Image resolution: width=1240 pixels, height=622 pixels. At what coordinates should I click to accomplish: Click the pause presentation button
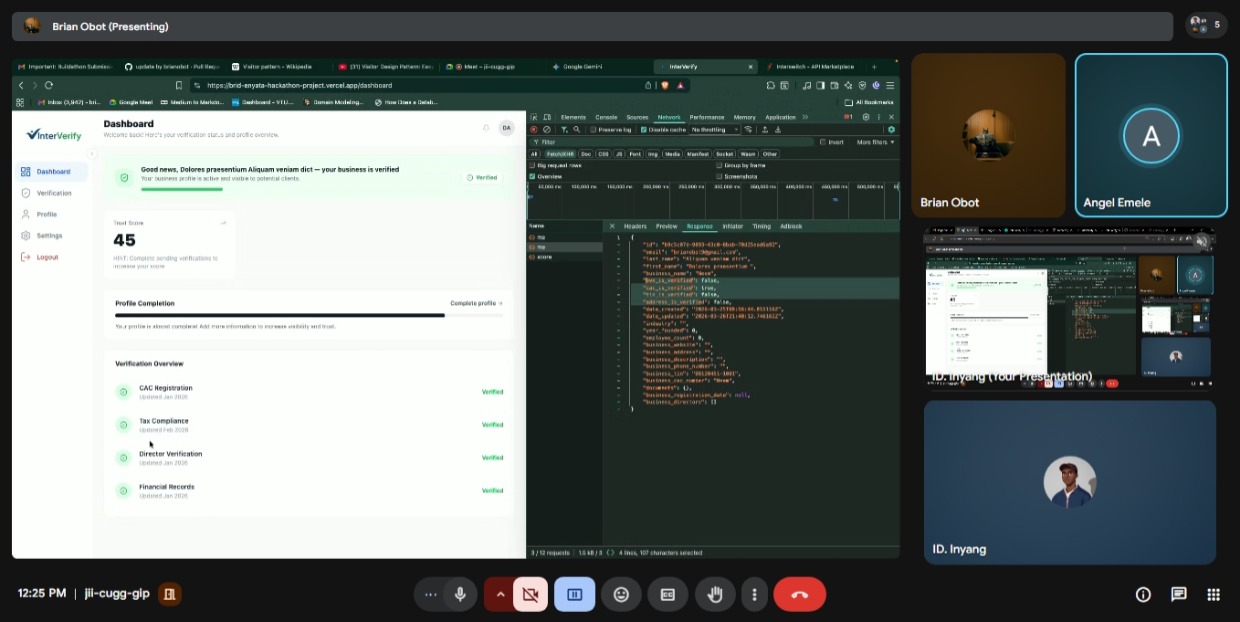tap(574, 594)
